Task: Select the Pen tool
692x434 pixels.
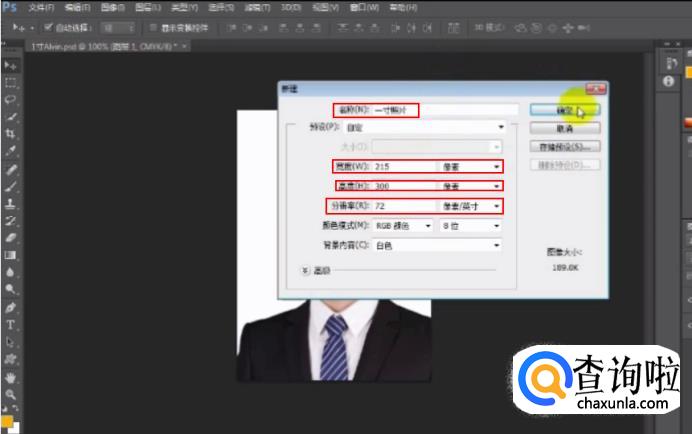Action: [11, 307]
